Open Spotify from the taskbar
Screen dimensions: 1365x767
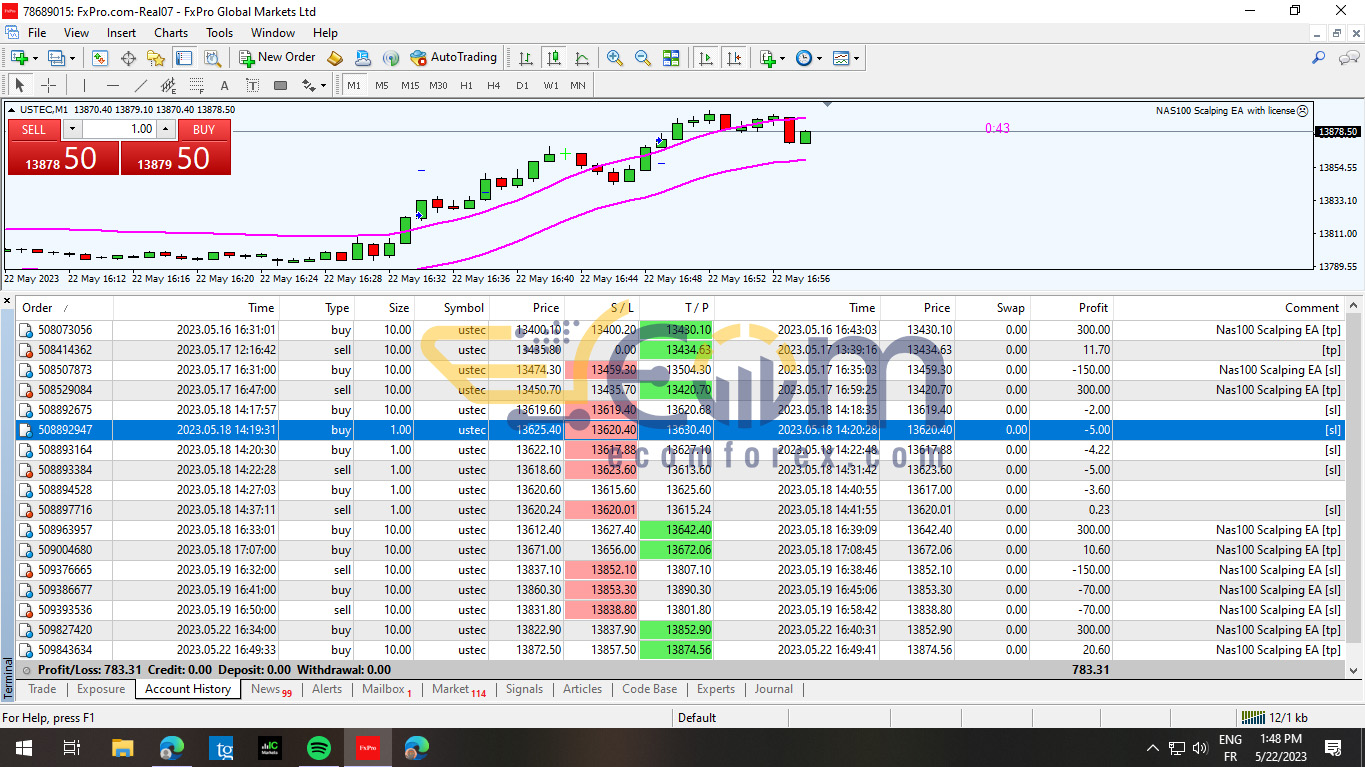(319, 747)
